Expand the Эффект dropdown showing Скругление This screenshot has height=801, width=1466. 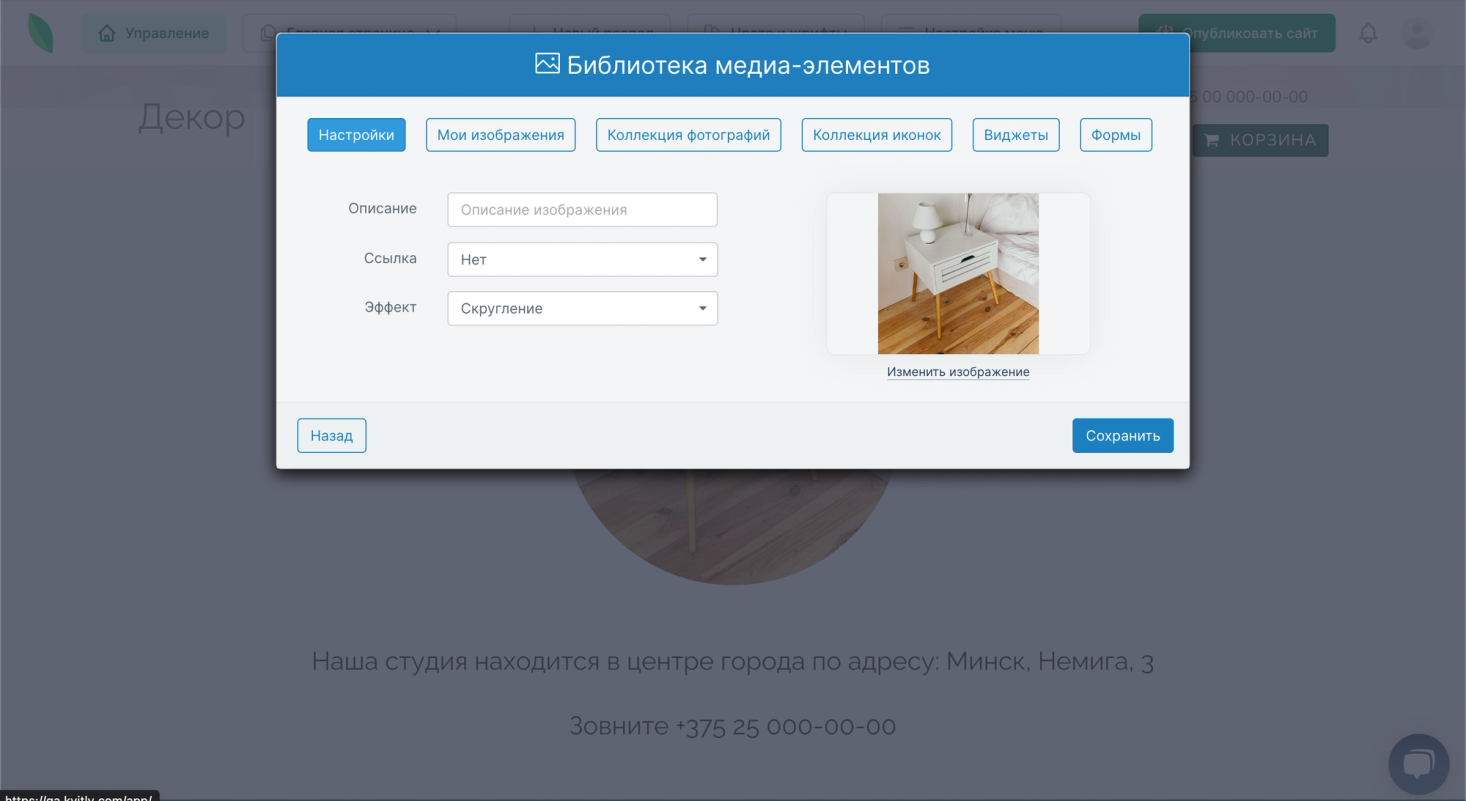[x=583, y=308]
